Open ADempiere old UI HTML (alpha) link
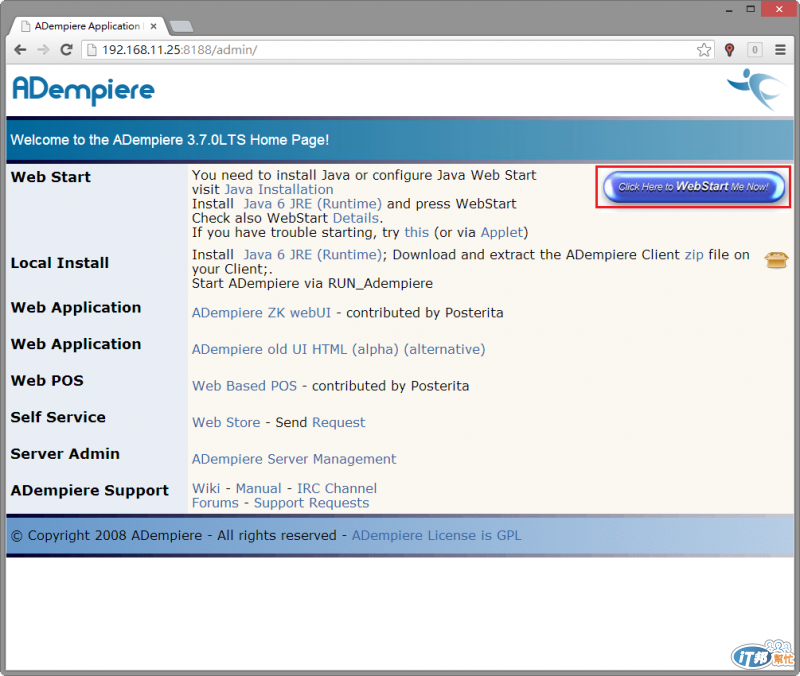Screen dimensions: 800x676 [295, 349]
